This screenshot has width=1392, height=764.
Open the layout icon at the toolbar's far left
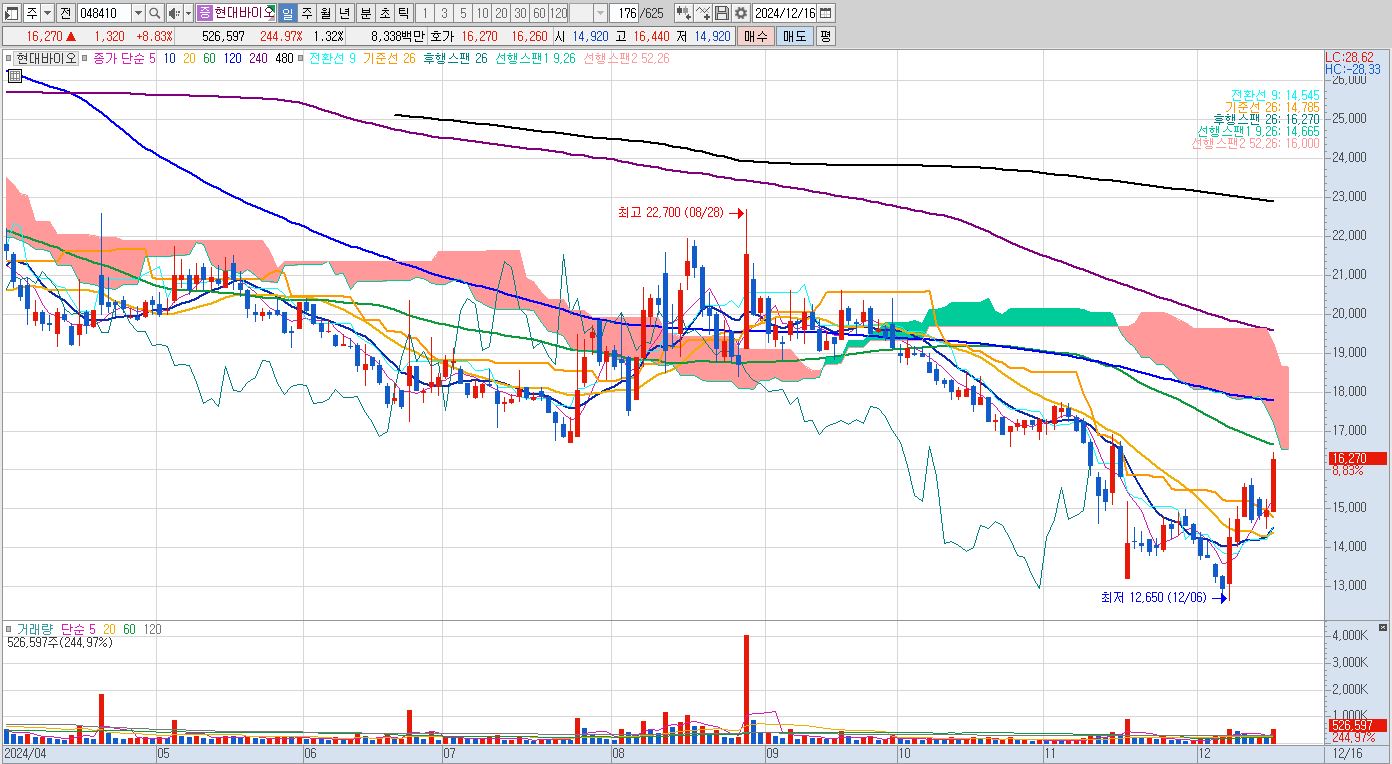13,13
